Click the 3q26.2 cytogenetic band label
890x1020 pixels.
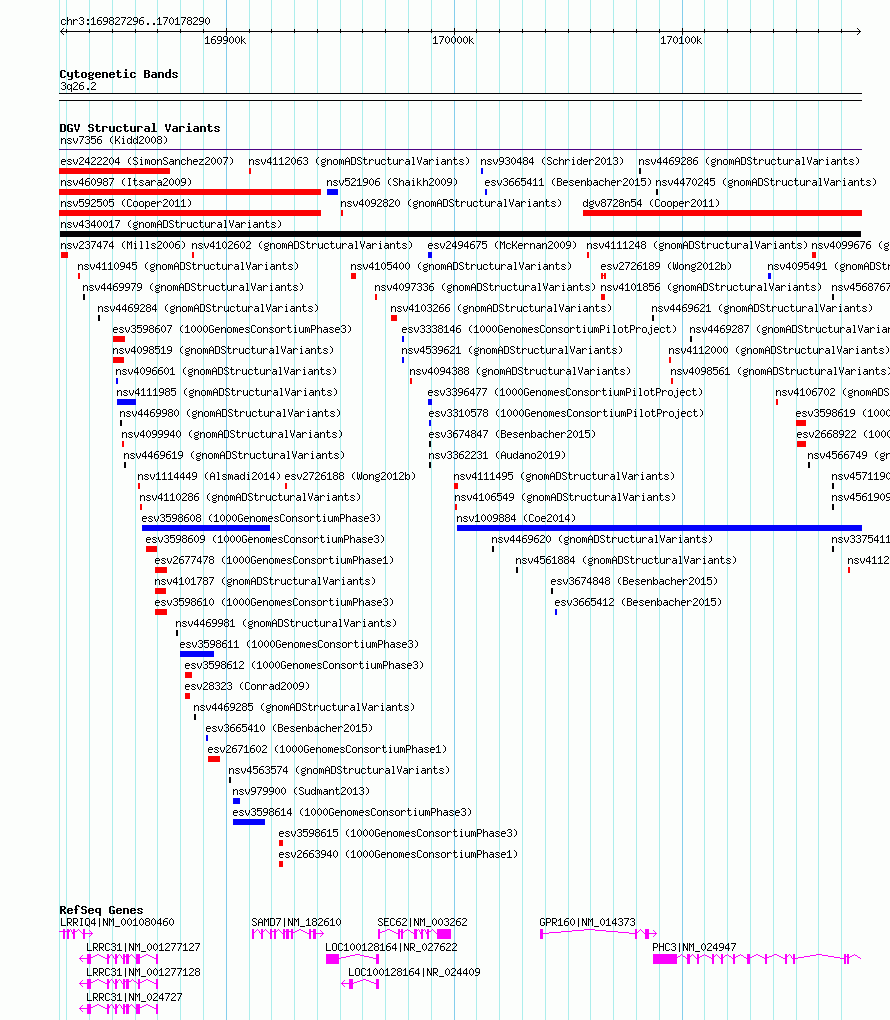point(78,87)
